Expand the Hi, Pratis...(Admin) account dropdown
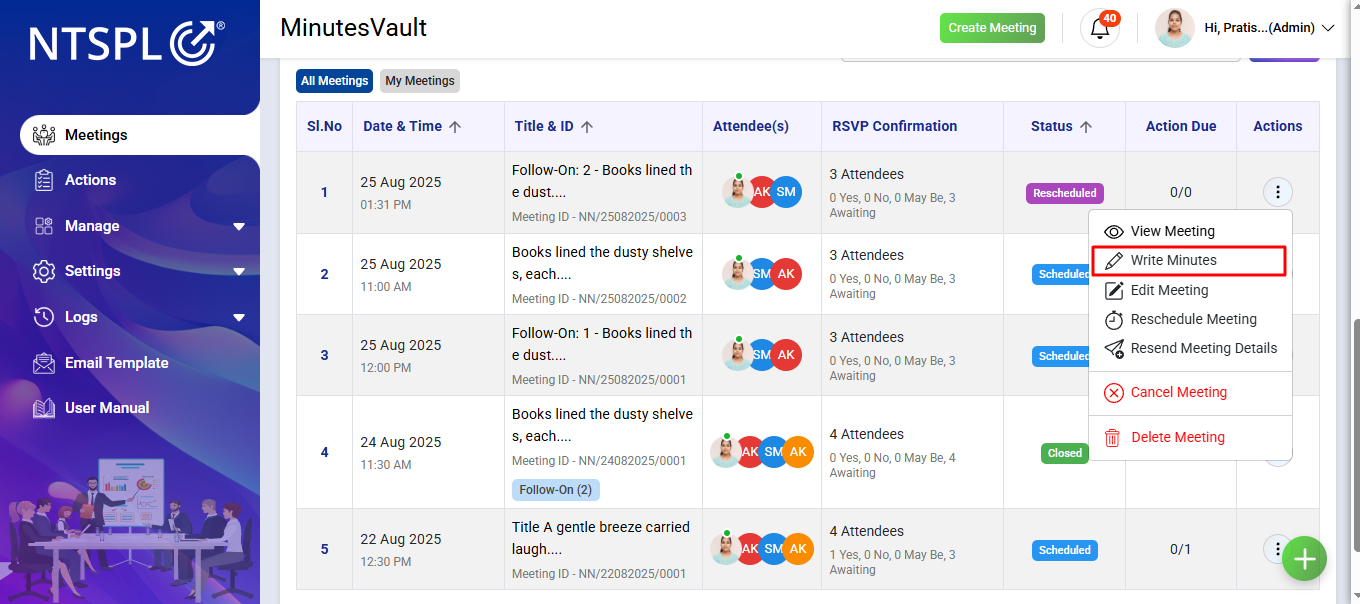This screenshot has height=604, width=1360. click(1269, 28)
